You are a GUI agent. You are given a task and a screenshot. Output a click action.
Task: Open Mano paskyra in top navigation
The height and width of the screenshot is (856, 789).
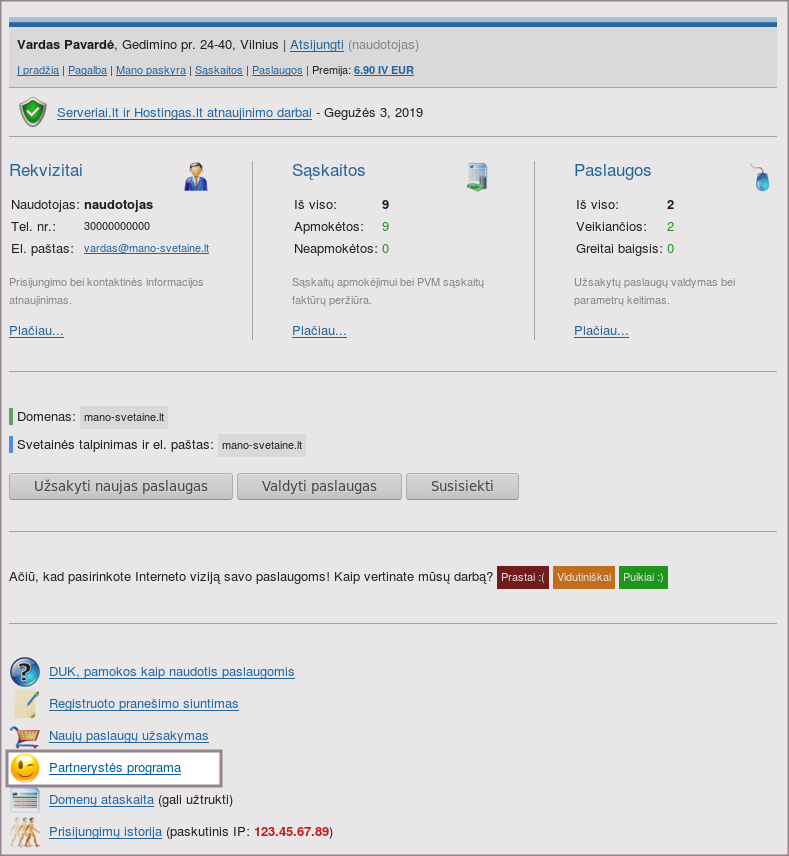point(151,71)
